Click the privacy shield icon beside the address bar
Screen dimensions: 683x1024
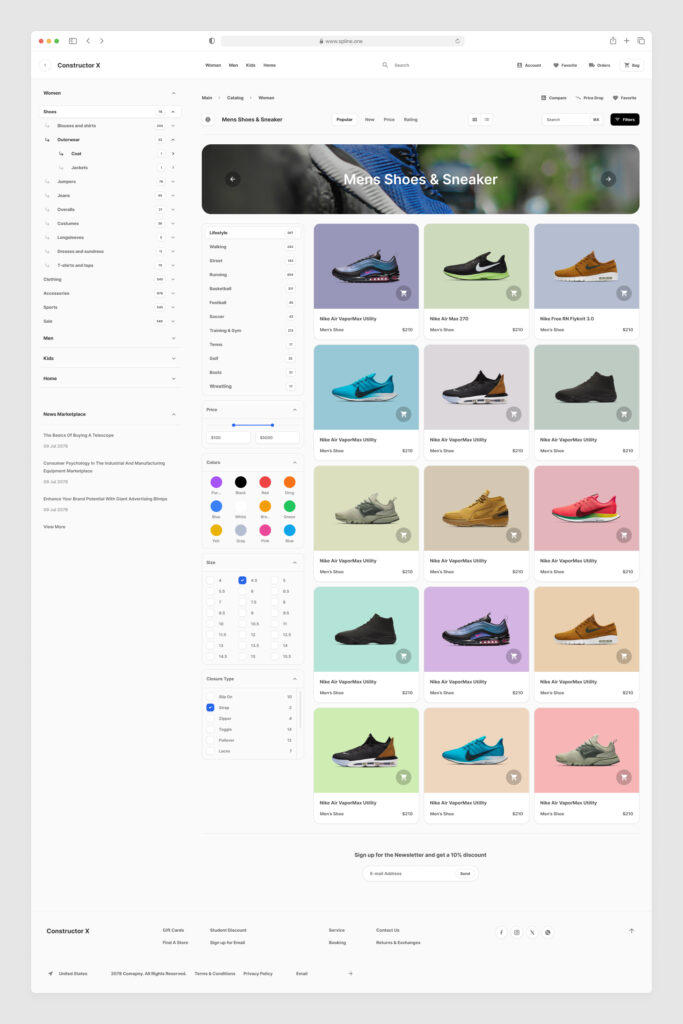point(212,40)
